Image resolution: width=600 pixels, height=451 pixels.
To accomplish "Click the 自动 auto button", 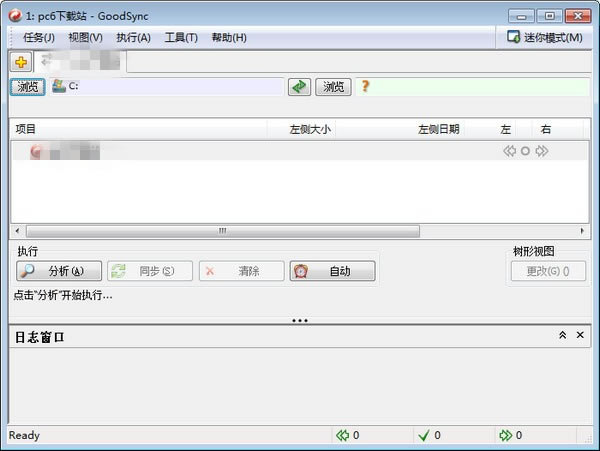I will (333, 271).
